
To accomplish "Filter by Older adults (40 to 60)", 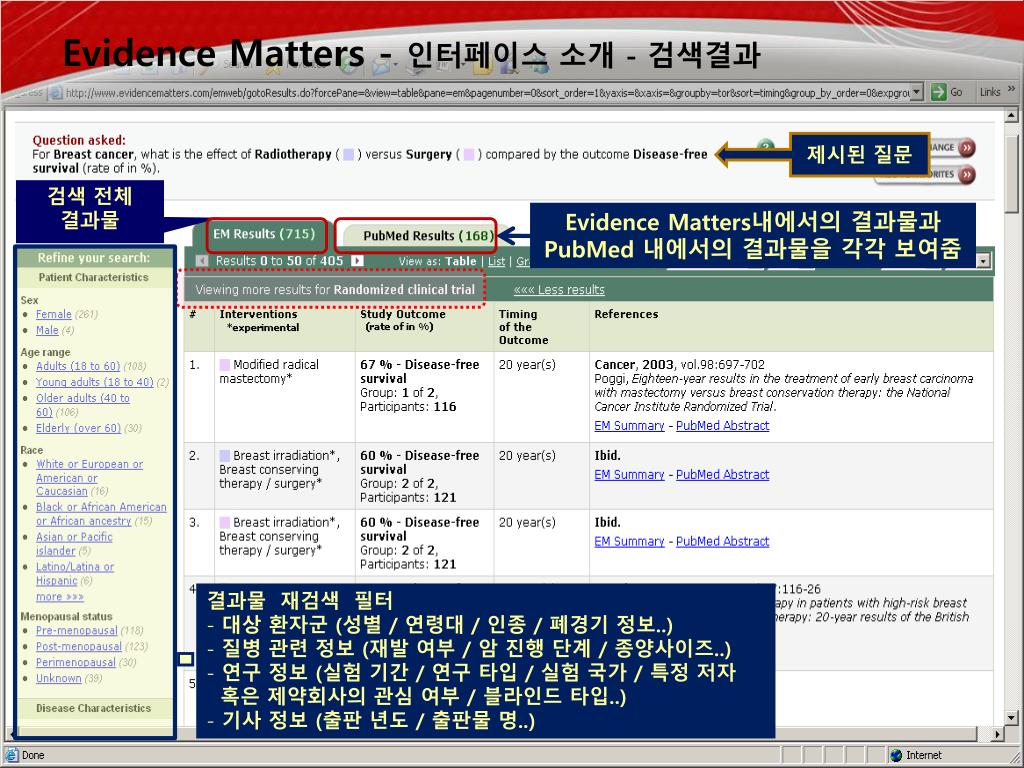I will pyautogui.click(x=82, y=405).
